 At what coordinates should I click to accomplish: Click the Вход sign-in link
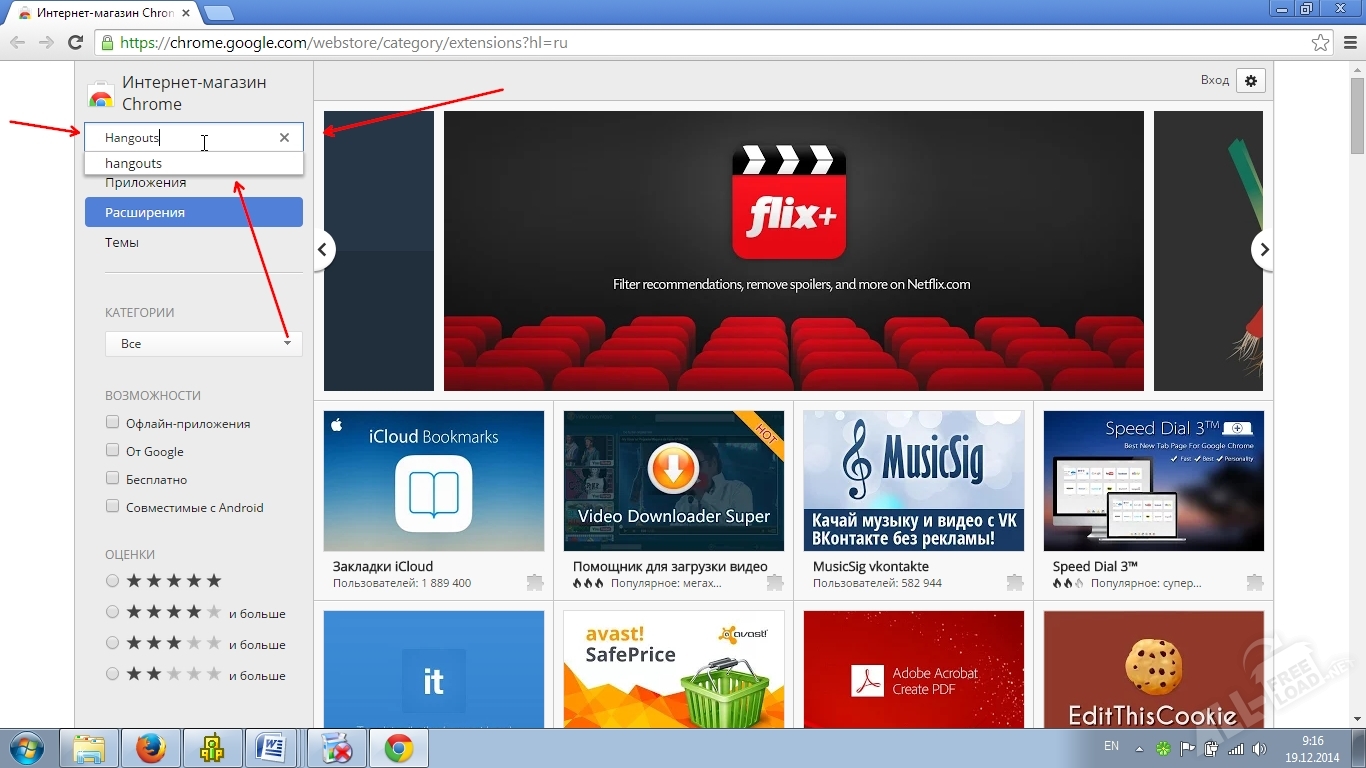(x=1213, y=80)
